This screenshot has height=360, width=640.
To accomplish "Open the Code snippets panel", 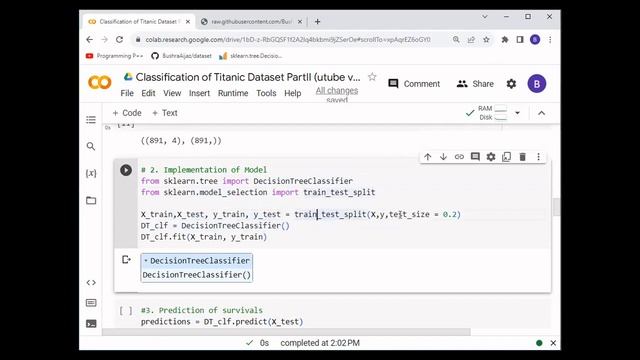I will pos(91,282).
